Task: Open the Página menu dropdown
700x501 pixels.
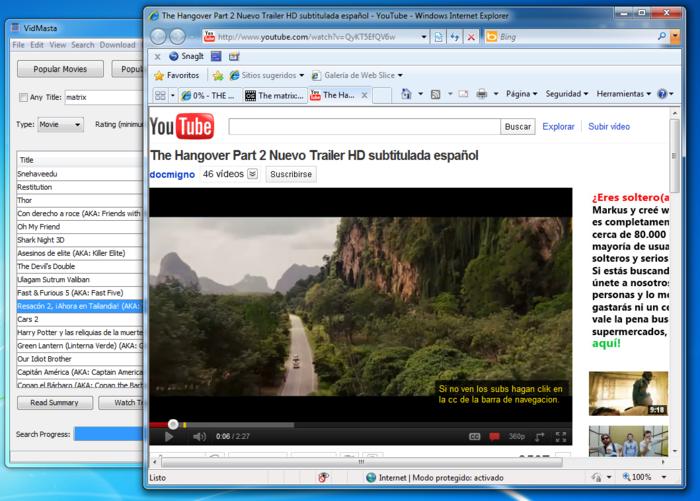Action: 521,94
